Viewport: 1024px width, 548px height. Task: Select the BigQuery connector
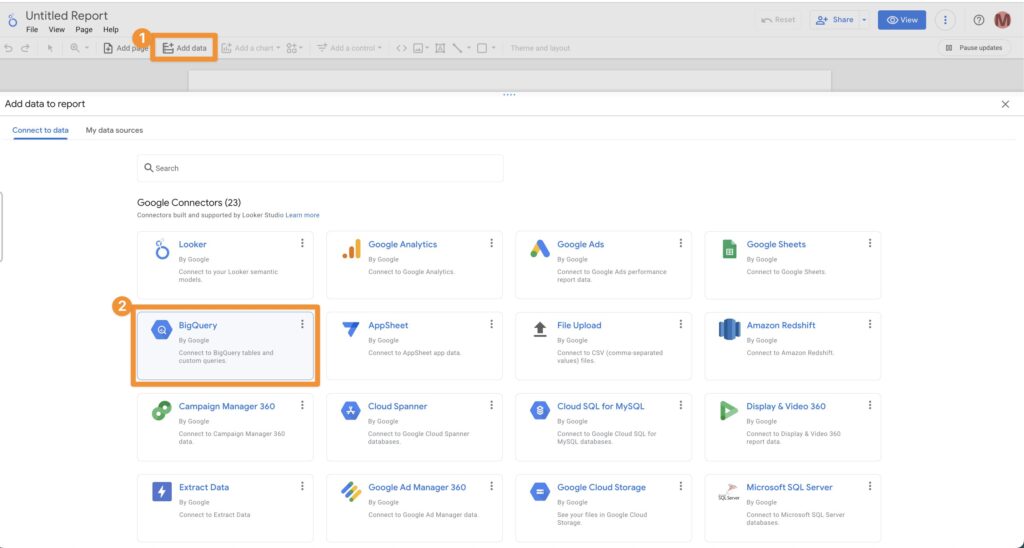tap(225, 346)
